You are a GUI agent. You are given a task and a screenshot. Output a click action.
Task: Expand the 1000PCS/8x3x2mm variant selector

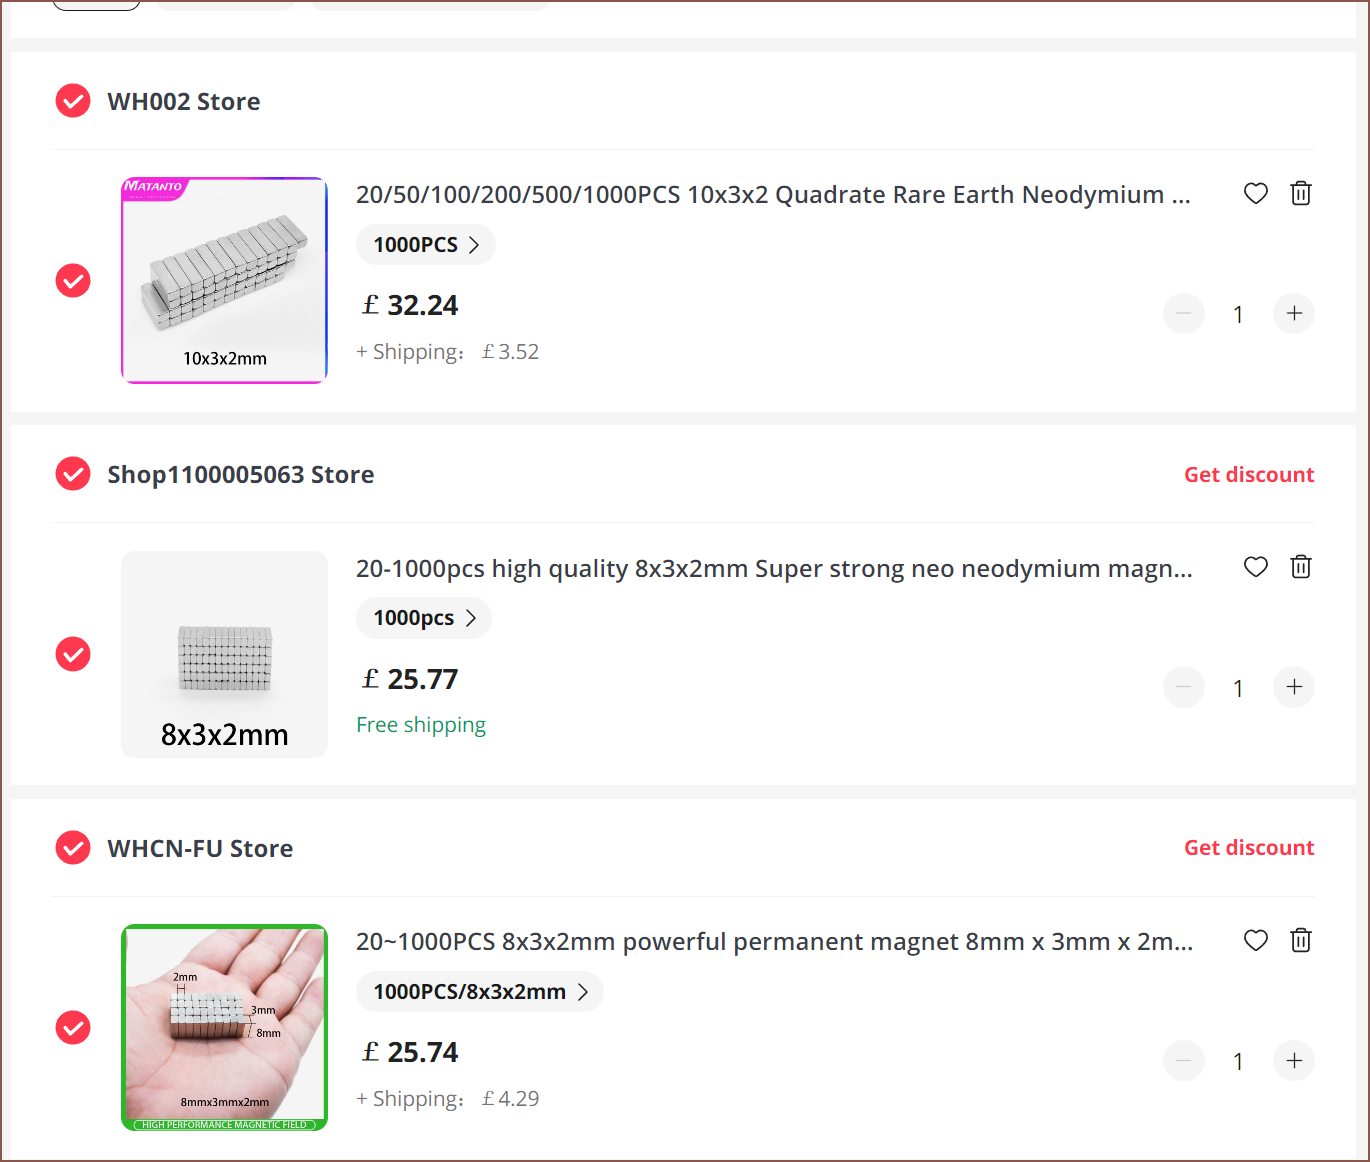(480, 992)
